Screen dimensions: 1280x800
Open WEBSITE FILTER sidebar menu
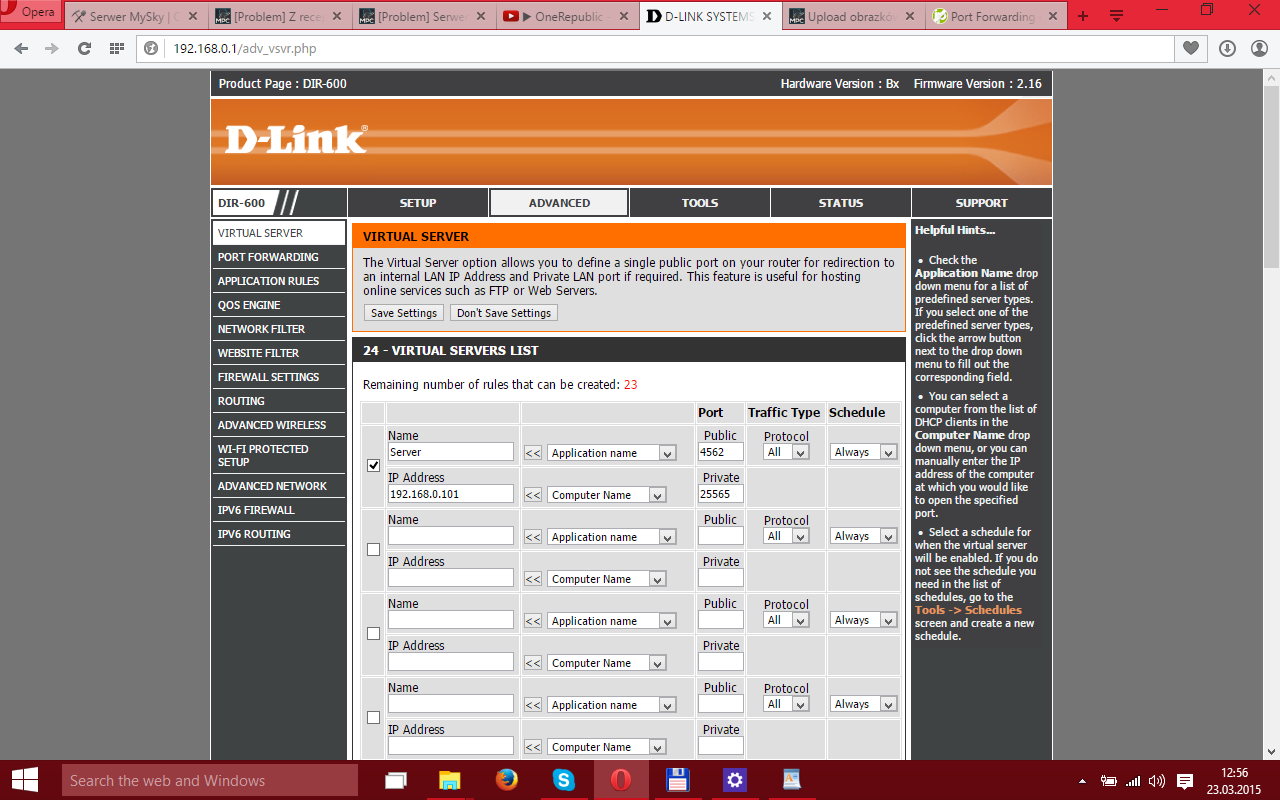278,353
